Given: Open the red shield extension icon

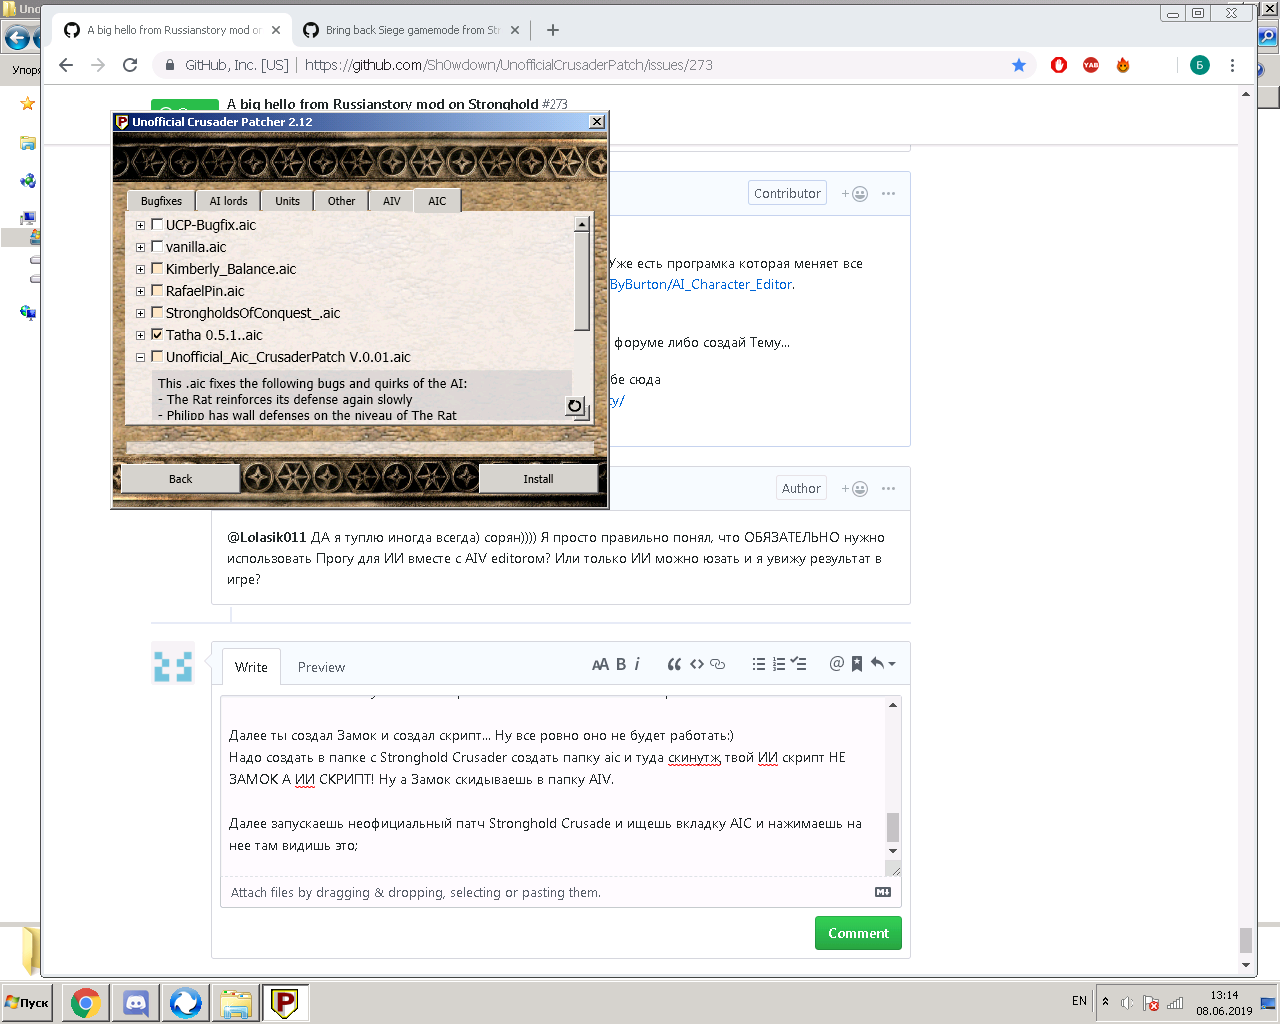Looking at the screenshot, I should click(1059, 65).
